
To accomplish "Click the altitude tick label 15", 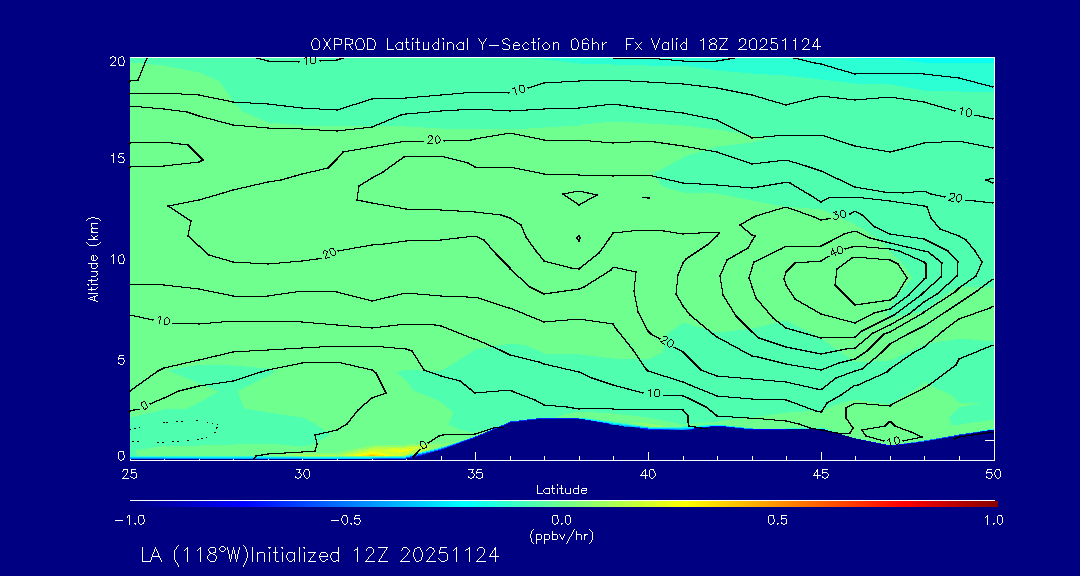I will point(115,159).
